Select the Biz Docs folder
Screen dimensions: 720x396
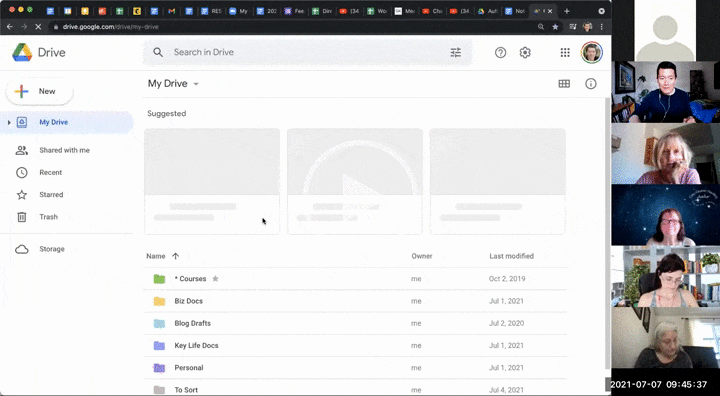pyautogui.click(x=355, y=301)
